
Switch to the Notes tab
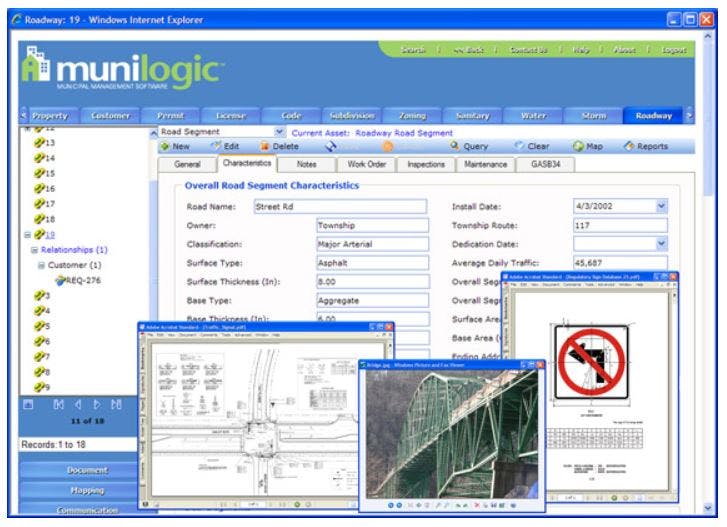[x=306, y=165]
